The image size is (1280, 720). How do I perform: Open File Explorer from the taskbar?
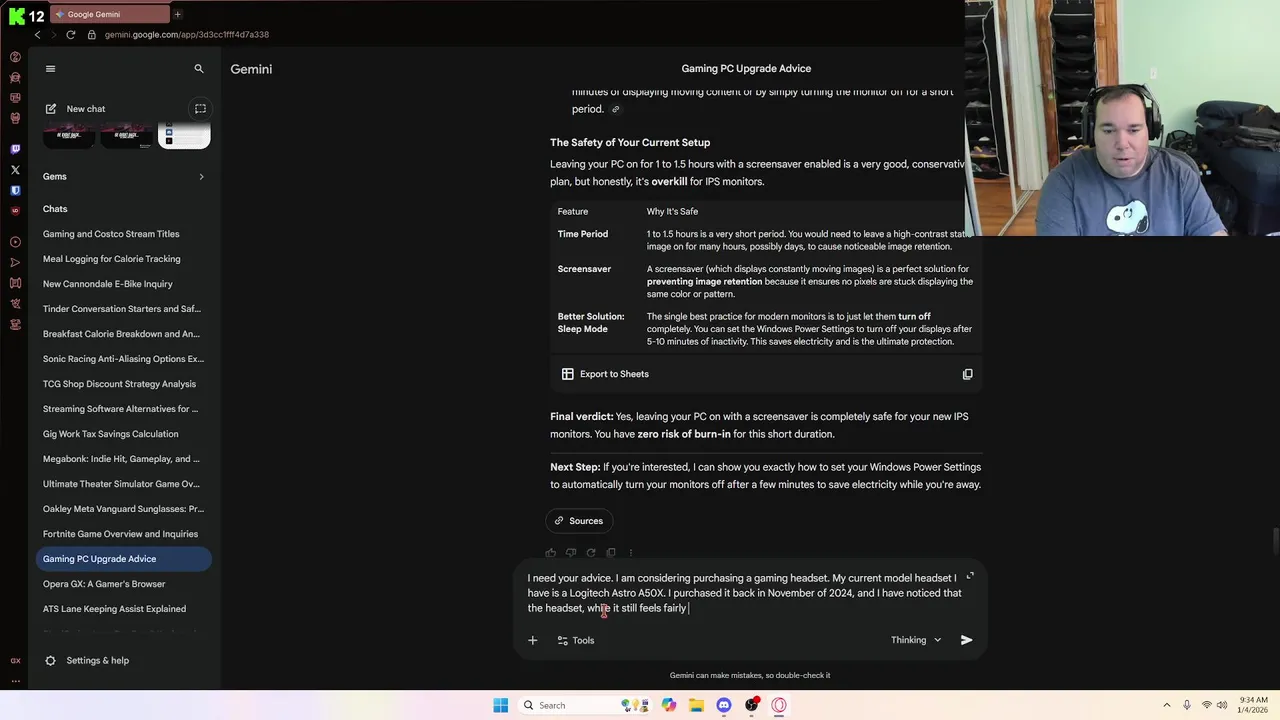point(696,705)
